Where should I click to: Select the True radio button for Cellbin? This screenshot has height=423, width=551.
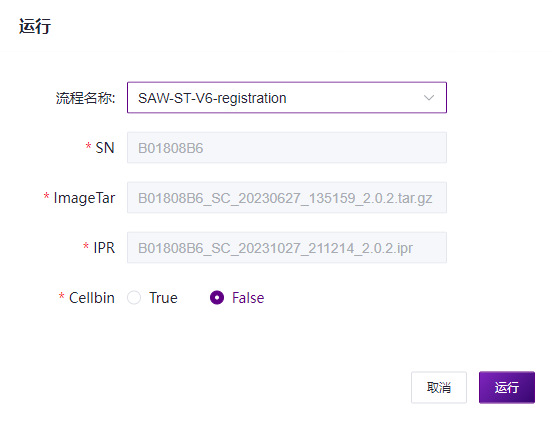click(x=134, y=298)
